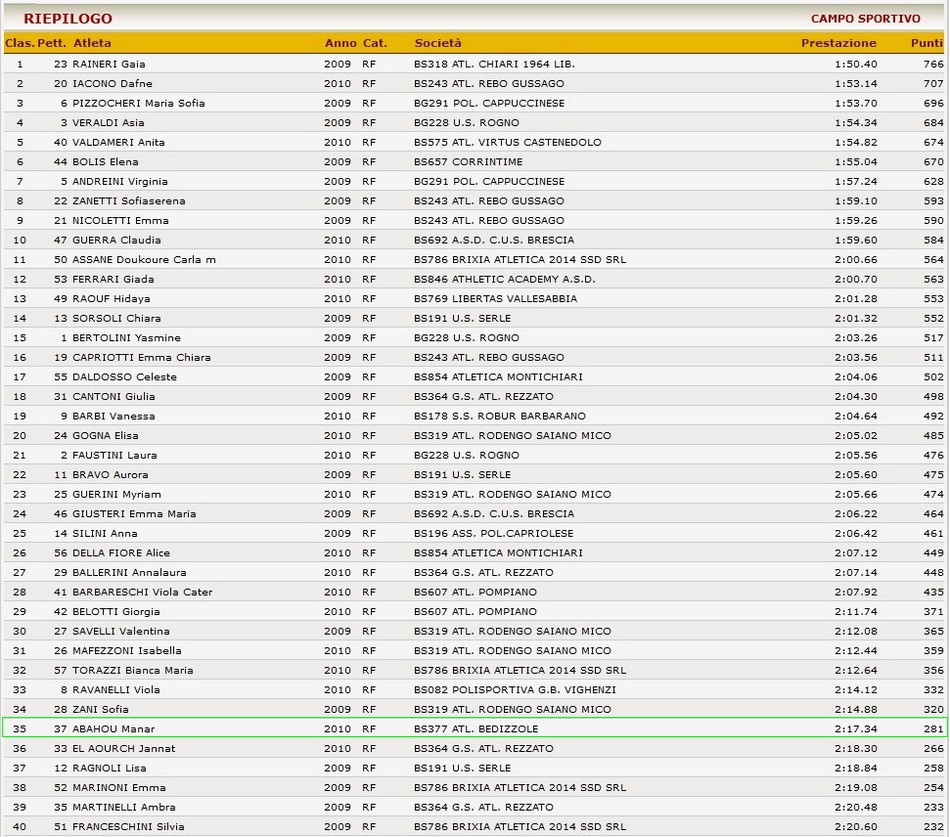Select athlete BERTOLINI Yasmine
The height and width of the screenshot is (837, 950).
click(x=127, y=338)
